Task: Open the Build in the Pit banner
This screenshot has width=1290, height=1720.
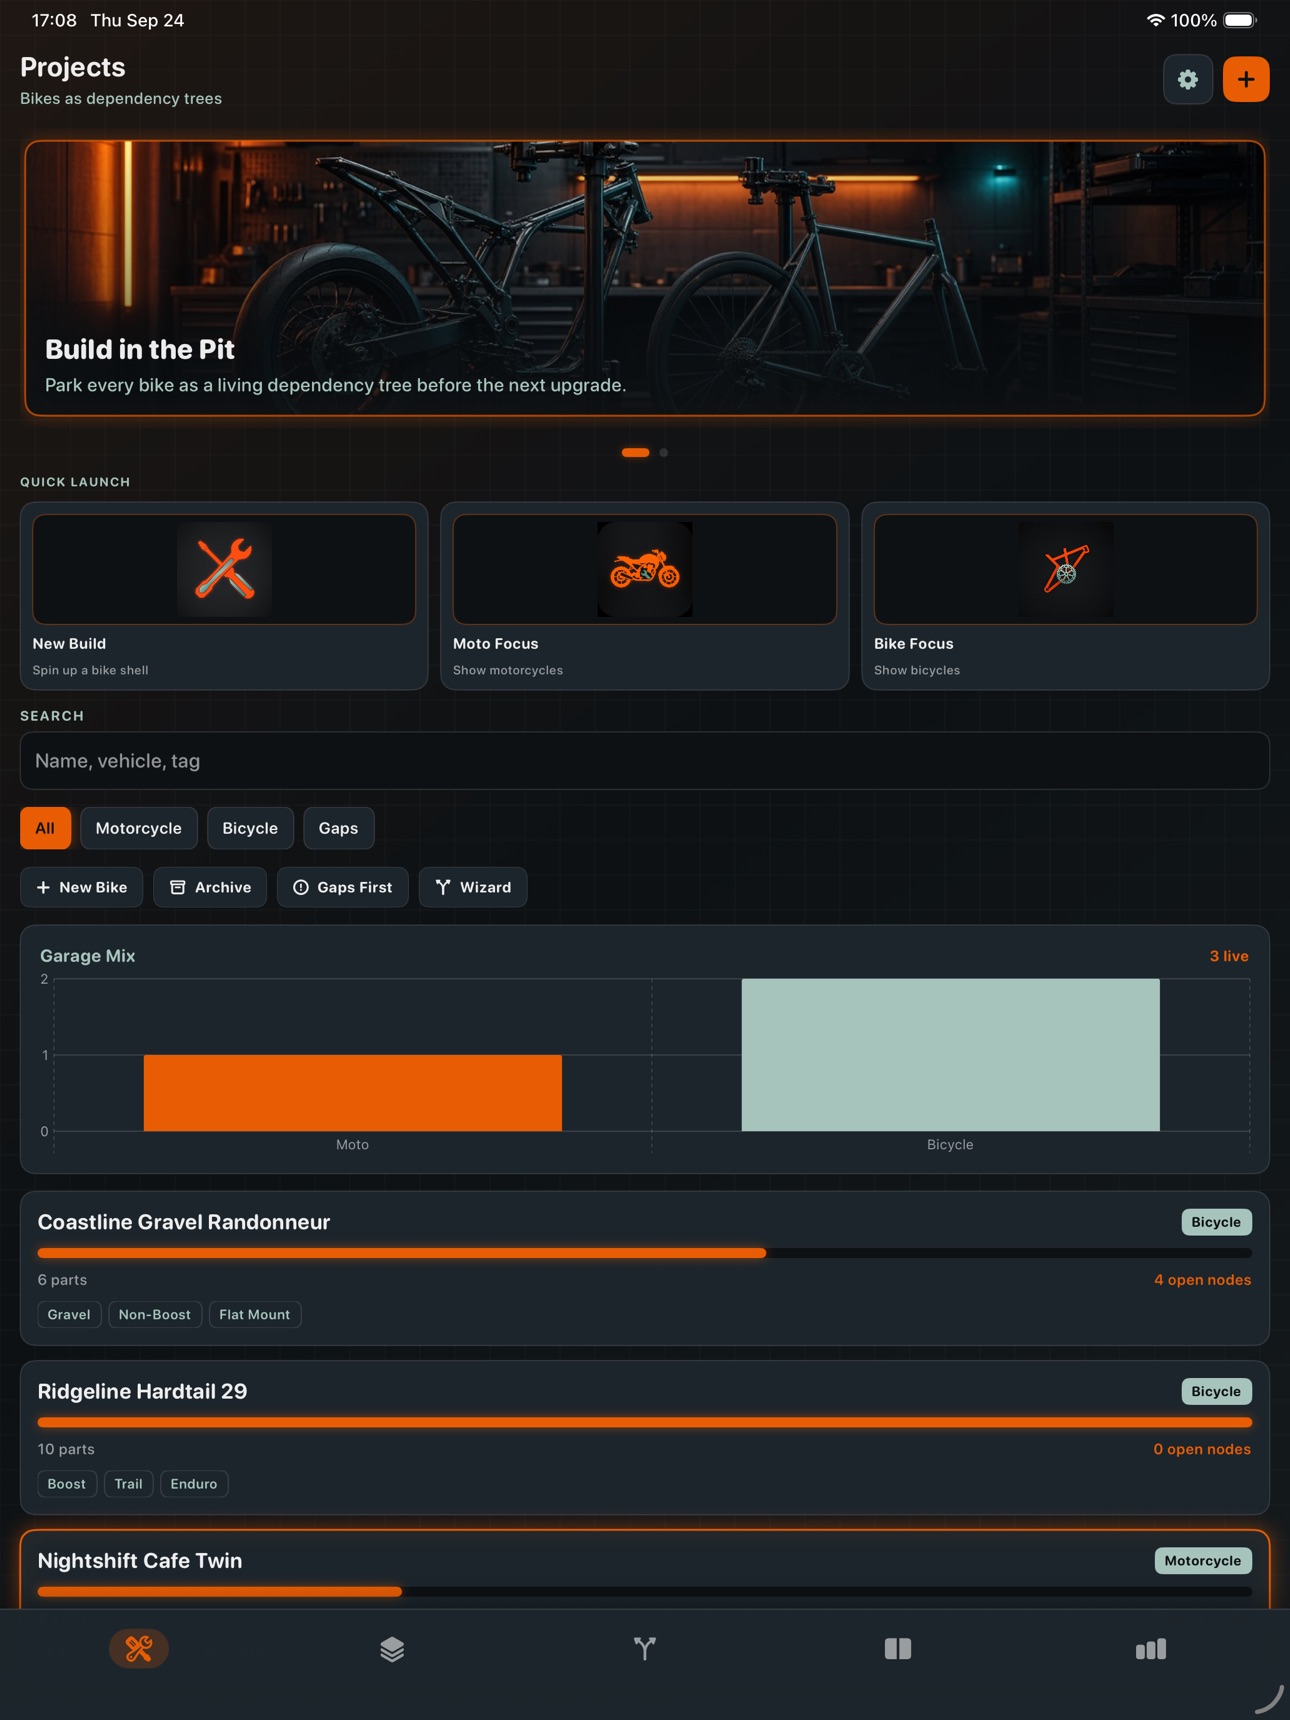Action: click(x=645, y=278)
